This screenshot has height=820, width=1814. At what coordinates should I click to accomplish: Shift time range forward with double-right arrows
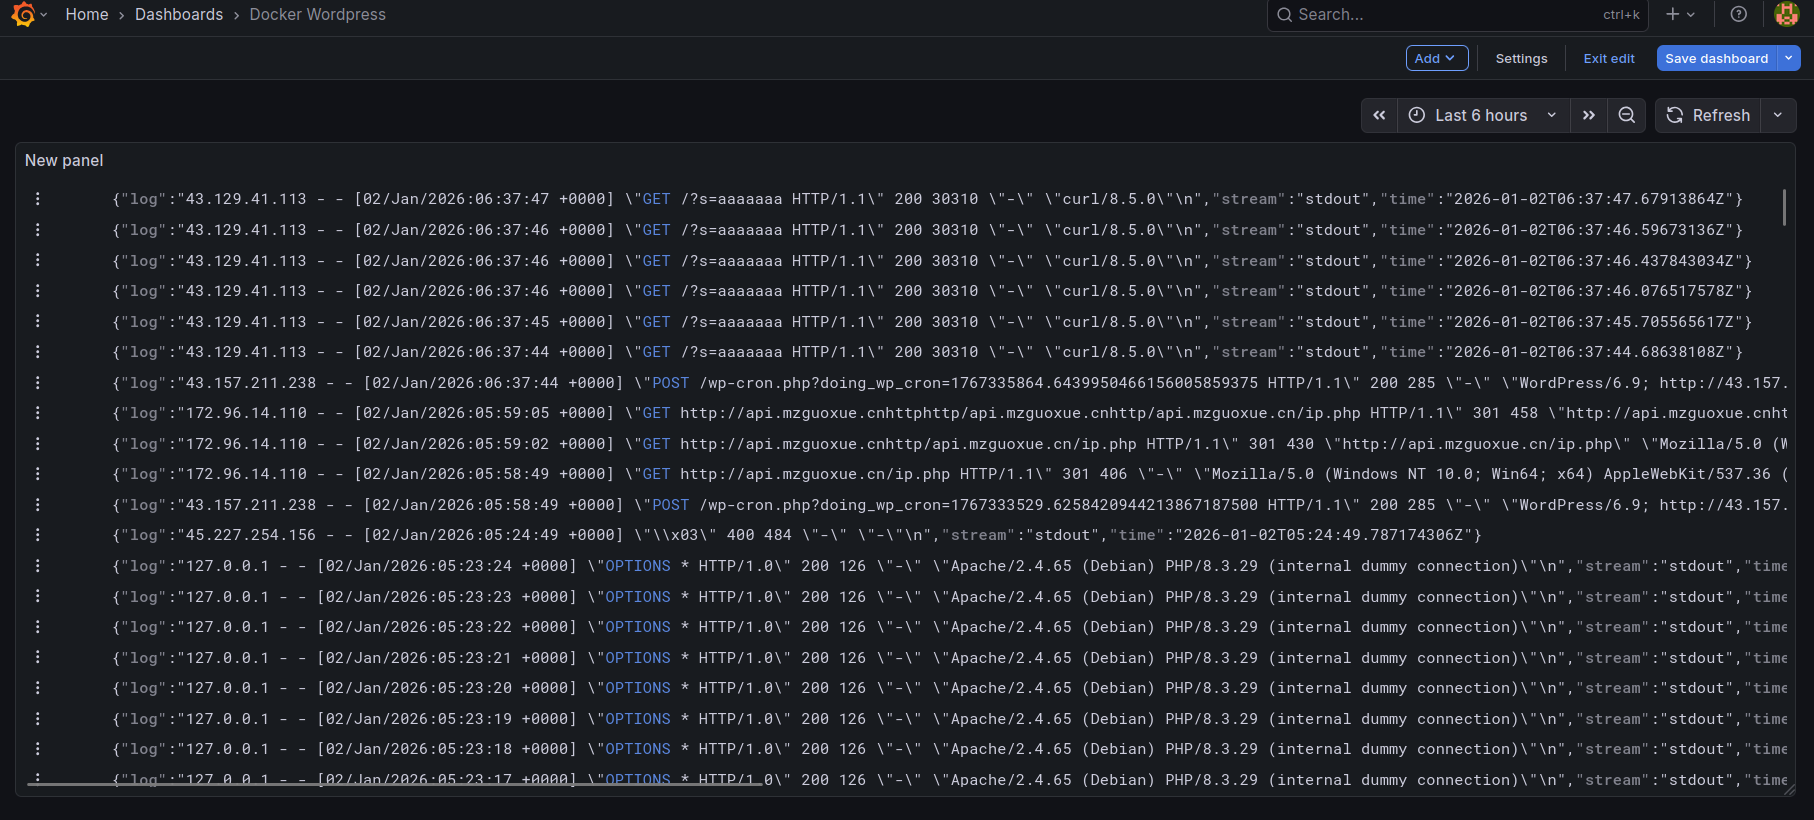point(1589,115)
